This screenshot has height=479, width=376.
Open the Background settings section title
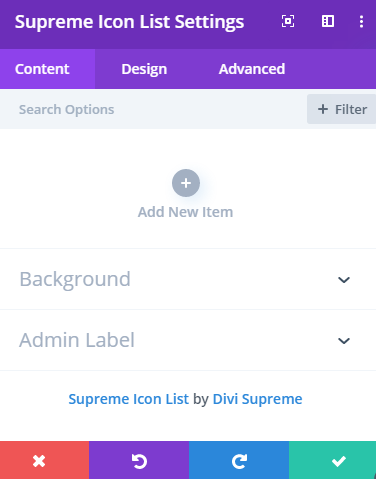click(x=75, y=279)
